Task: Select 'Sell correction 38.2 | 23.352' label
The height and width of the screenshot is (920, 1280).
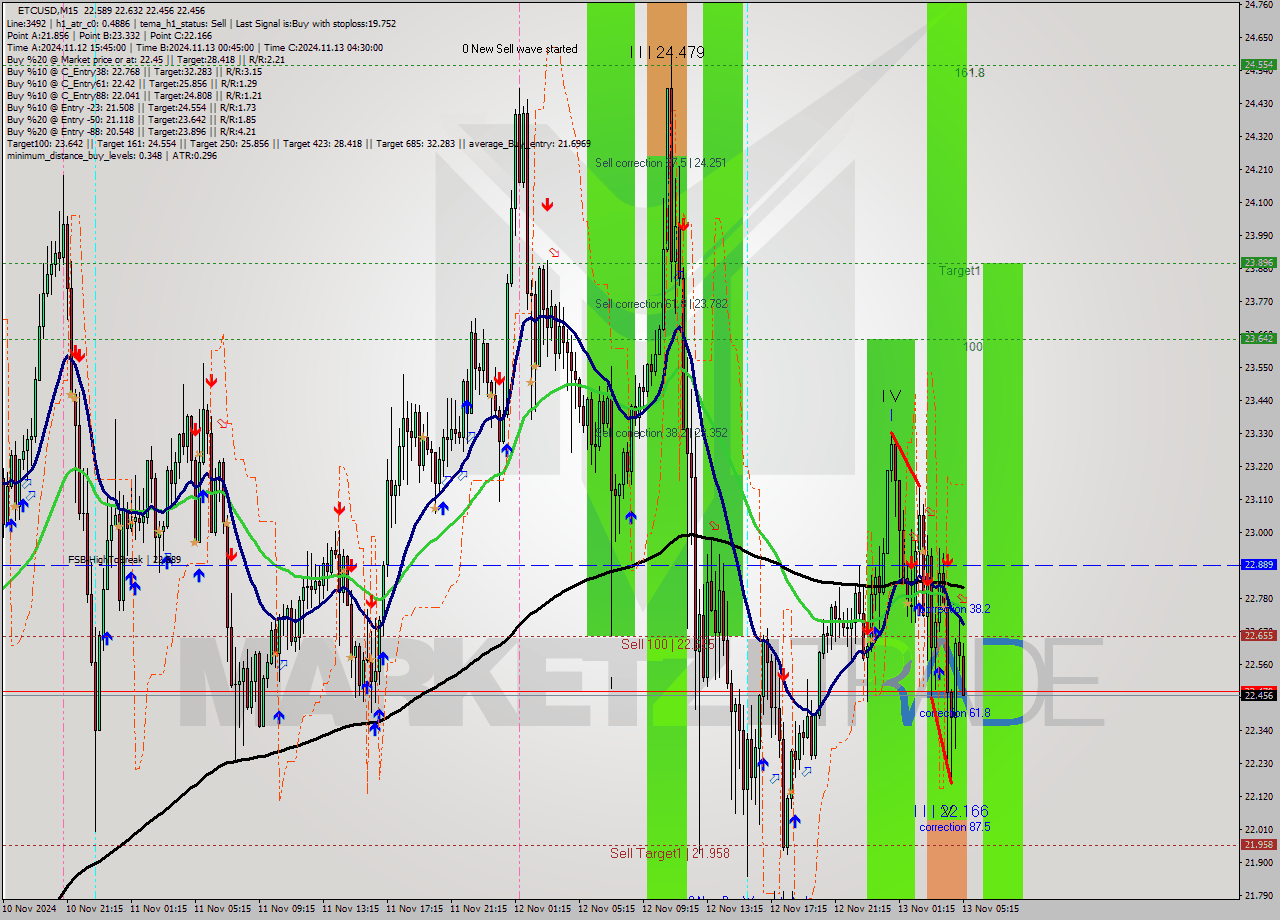Action: tap(660, 433)
